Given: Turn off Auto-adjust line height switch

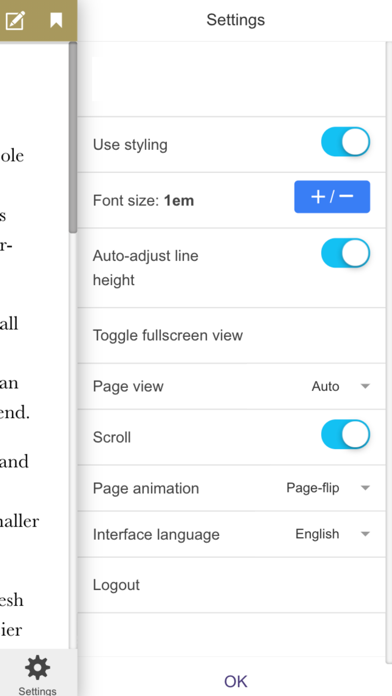Looking at the screenshot, I should (x=345, y=253).
